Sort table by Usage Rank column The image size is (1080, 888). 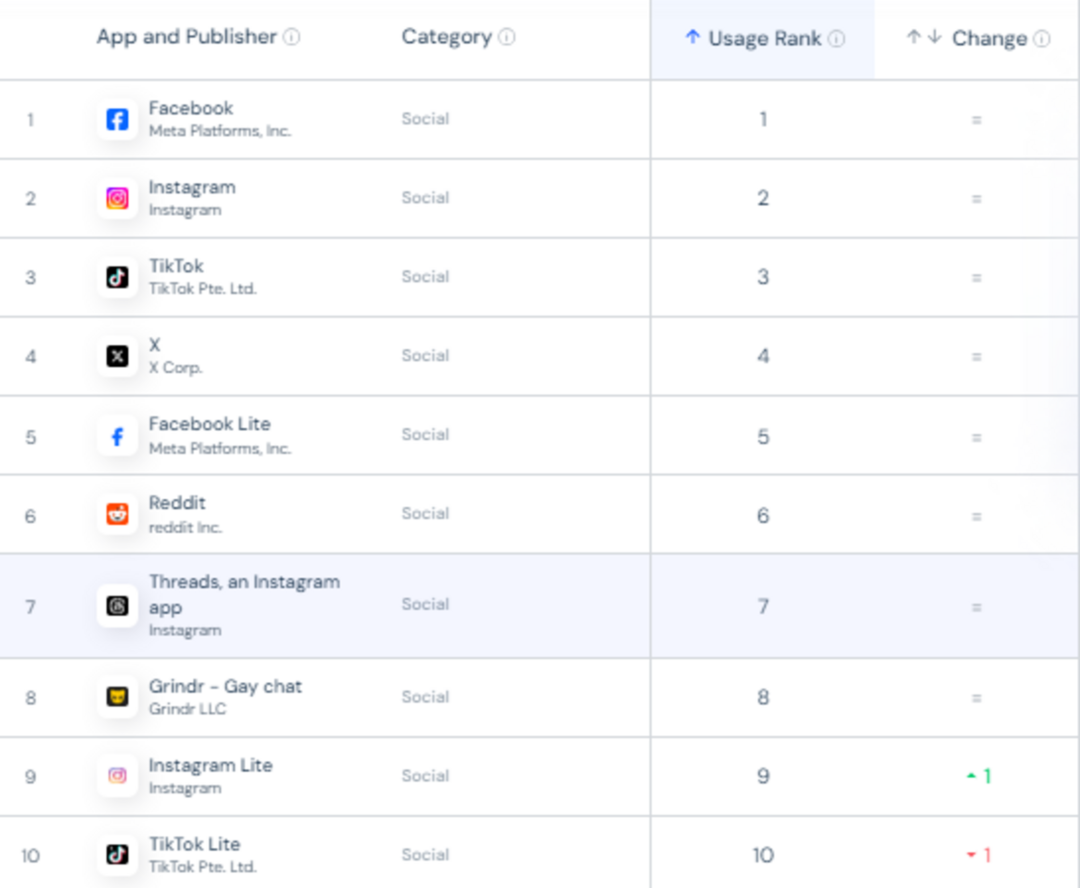click(764, 39)
